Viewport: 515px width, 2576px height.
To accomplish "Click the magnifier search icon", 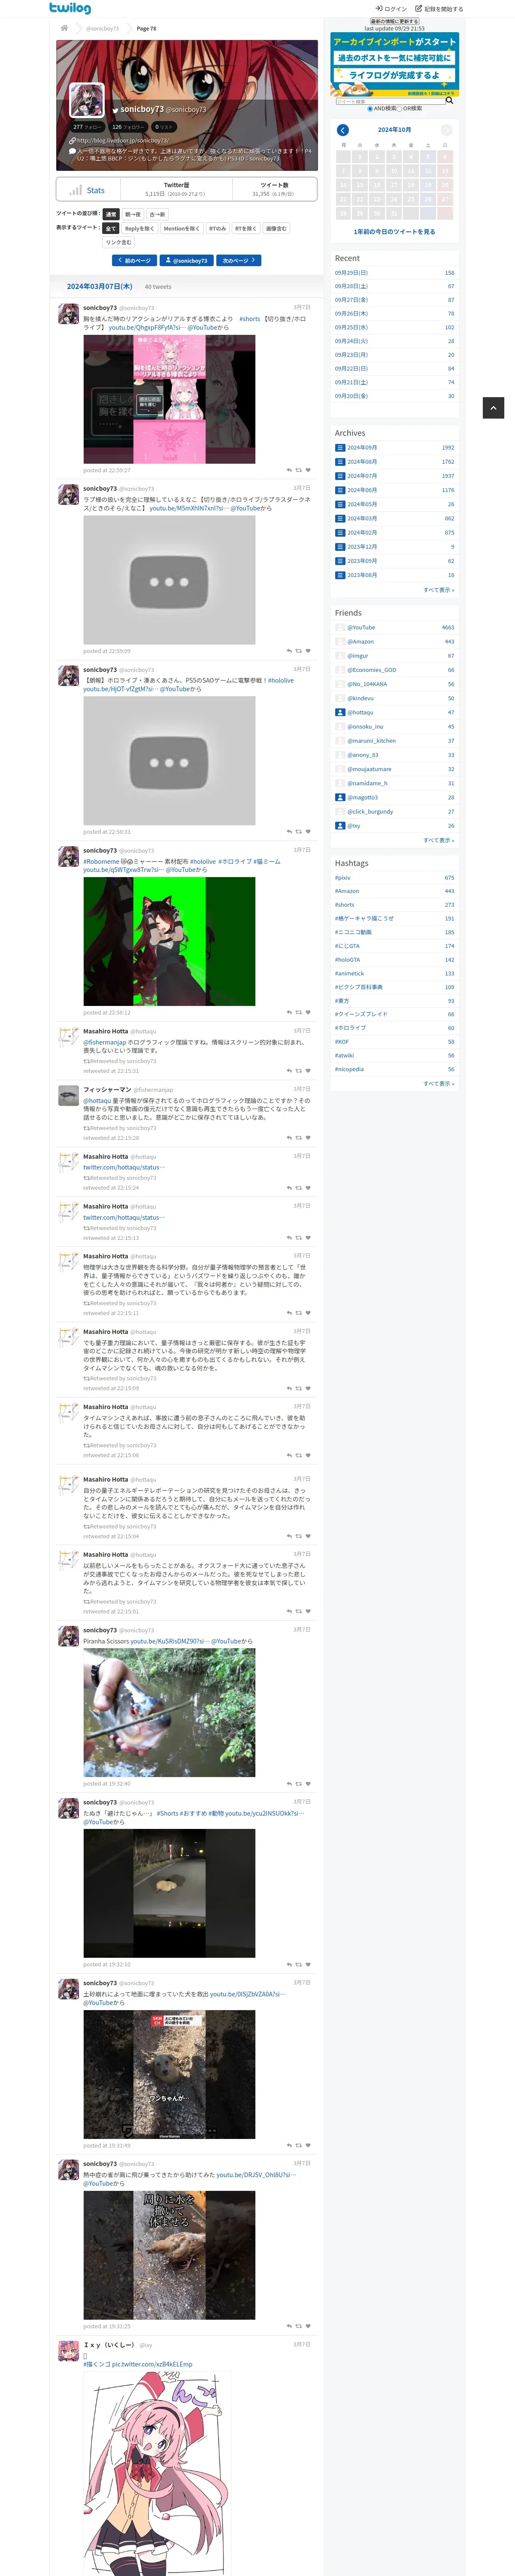I will (449, 100).
